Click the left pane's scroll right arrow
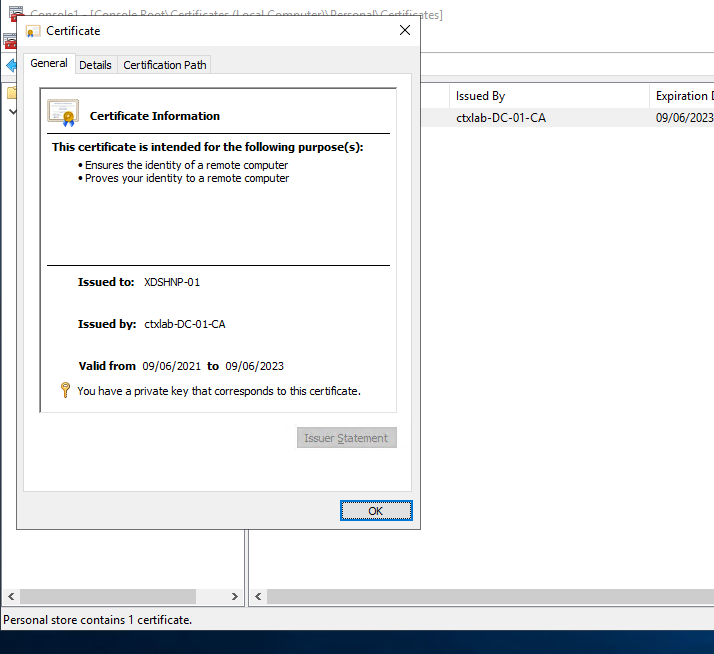The image size is (714, 654). coord(235,597)
